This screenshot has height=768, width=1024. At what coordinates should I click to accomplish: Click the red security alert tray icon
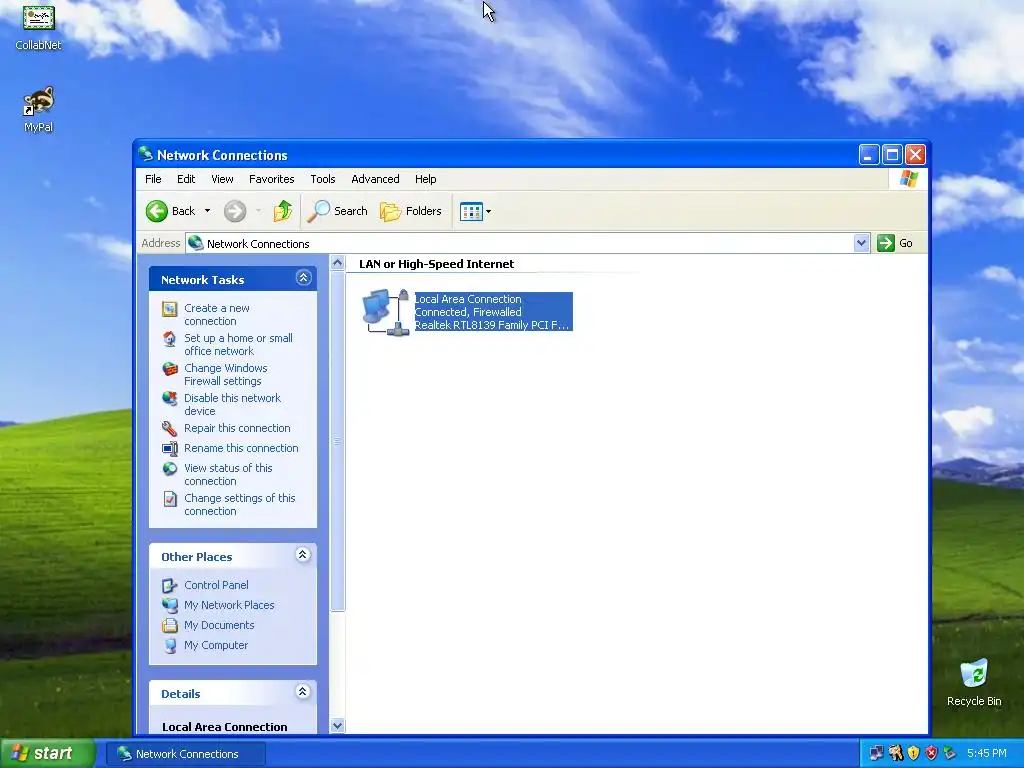pos(931,754)
